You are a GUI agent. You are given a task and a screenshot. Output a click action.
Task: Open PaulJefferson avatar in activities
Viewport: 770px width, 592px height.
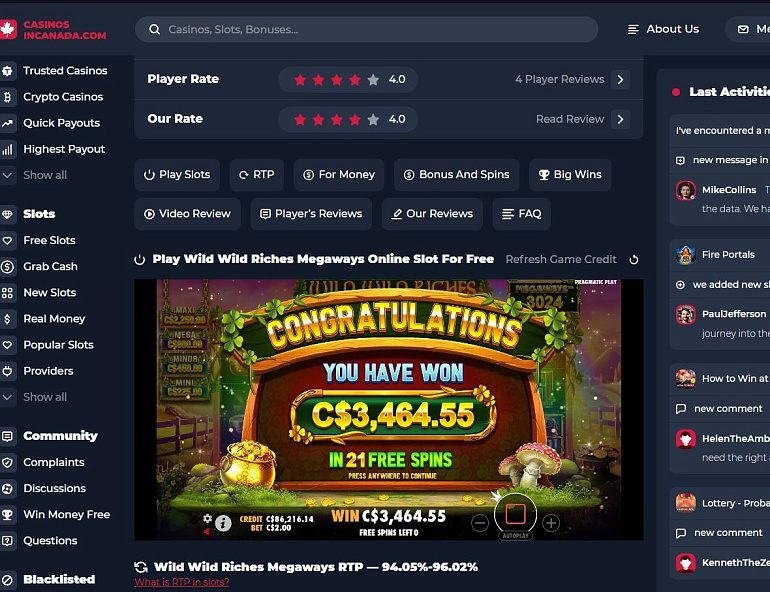[x=686, y=315]
